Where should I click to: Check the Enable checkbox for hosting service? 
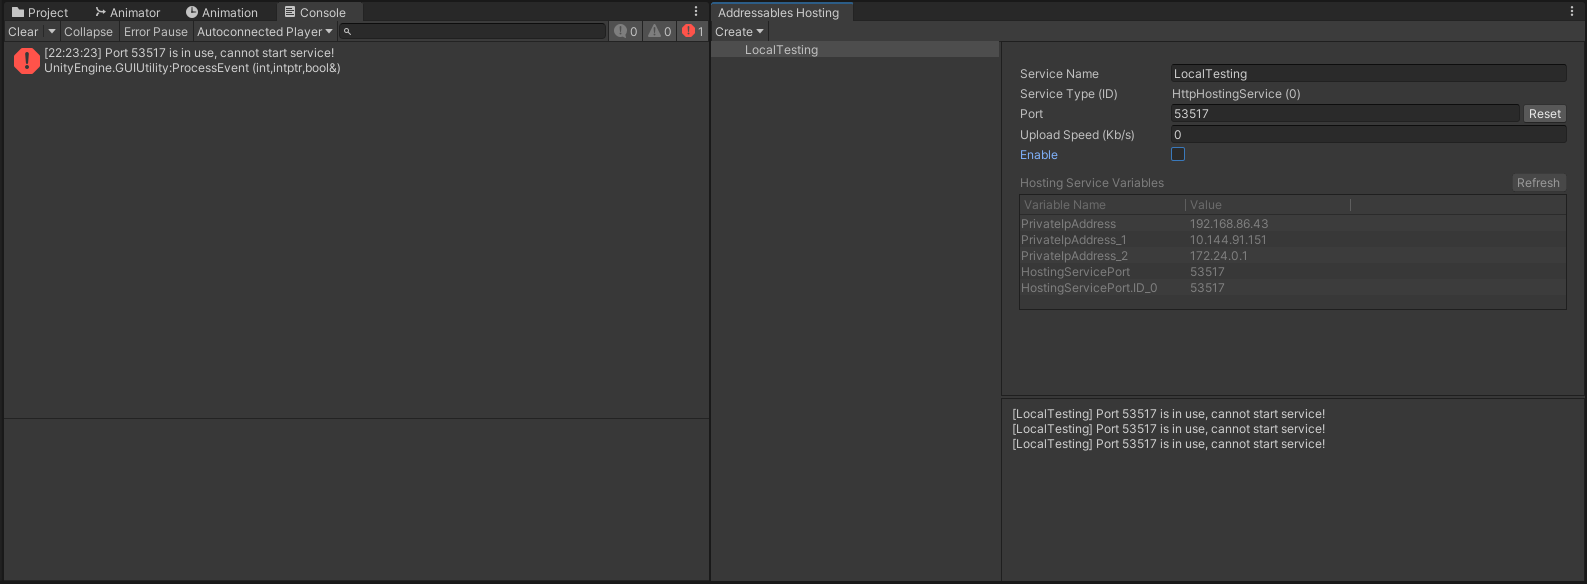(x=1178, y=154)
